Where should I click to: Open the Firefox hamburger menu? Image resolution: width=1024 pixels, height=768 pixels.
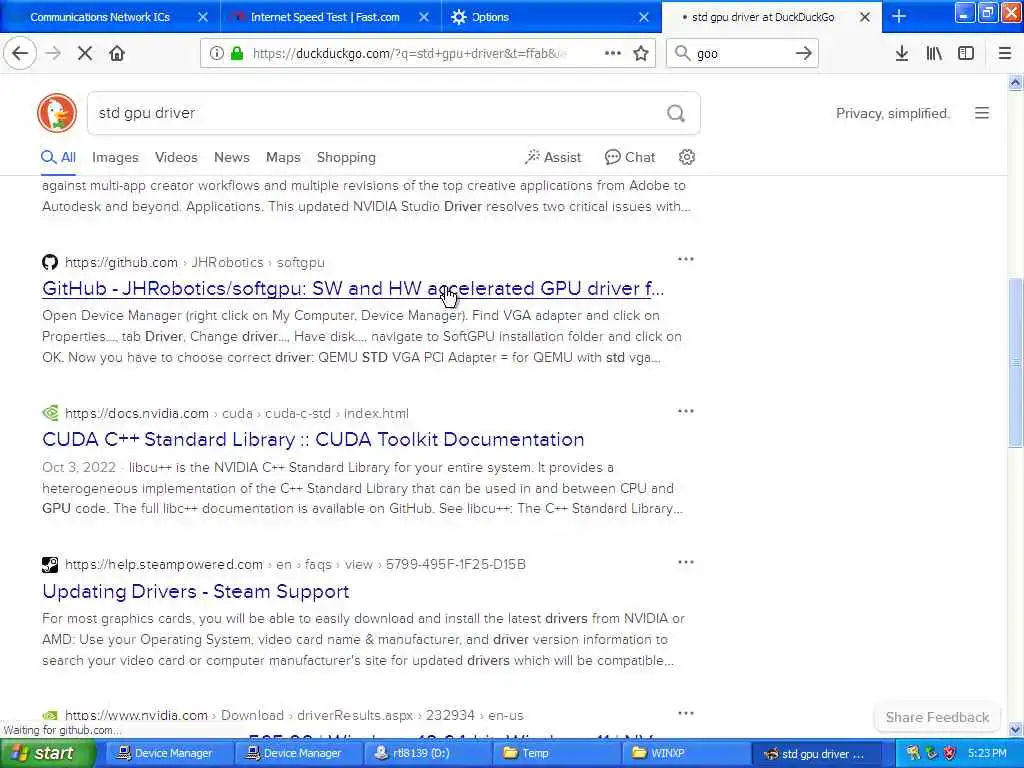(1004, 54)
